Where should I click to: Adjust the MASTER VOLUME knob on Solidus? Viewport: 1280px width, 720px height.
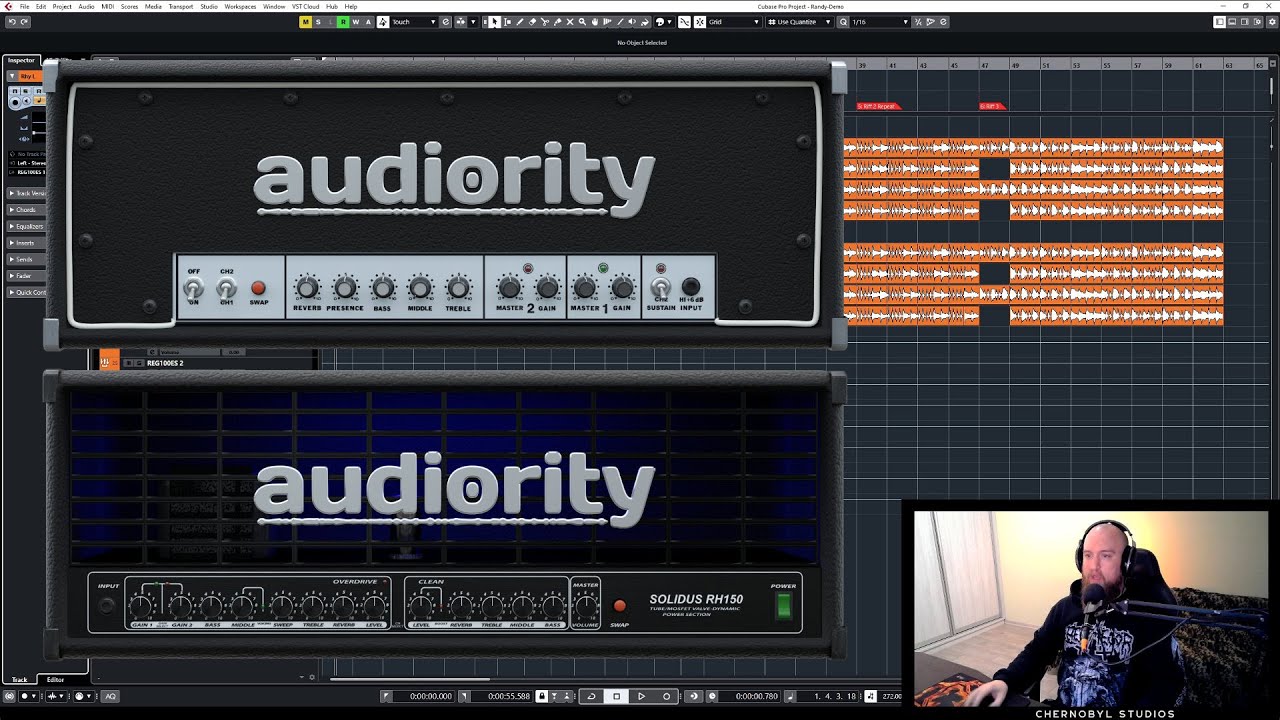coord(586,605)
